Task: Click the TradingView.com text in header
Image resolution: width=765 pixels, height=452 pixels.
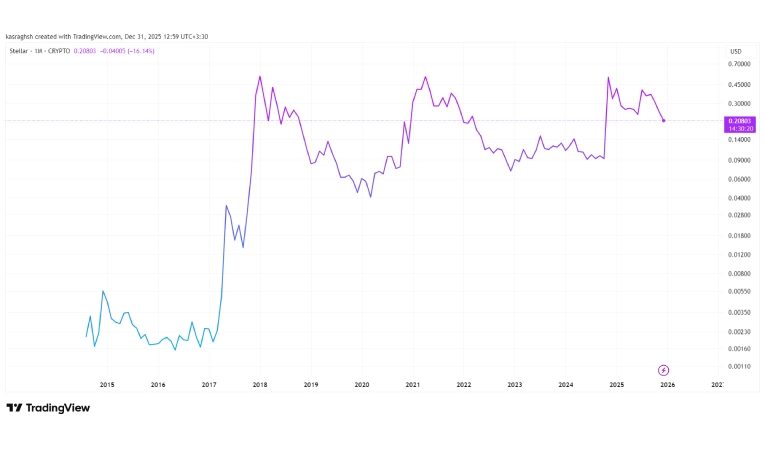Action: tap(97, 37)
